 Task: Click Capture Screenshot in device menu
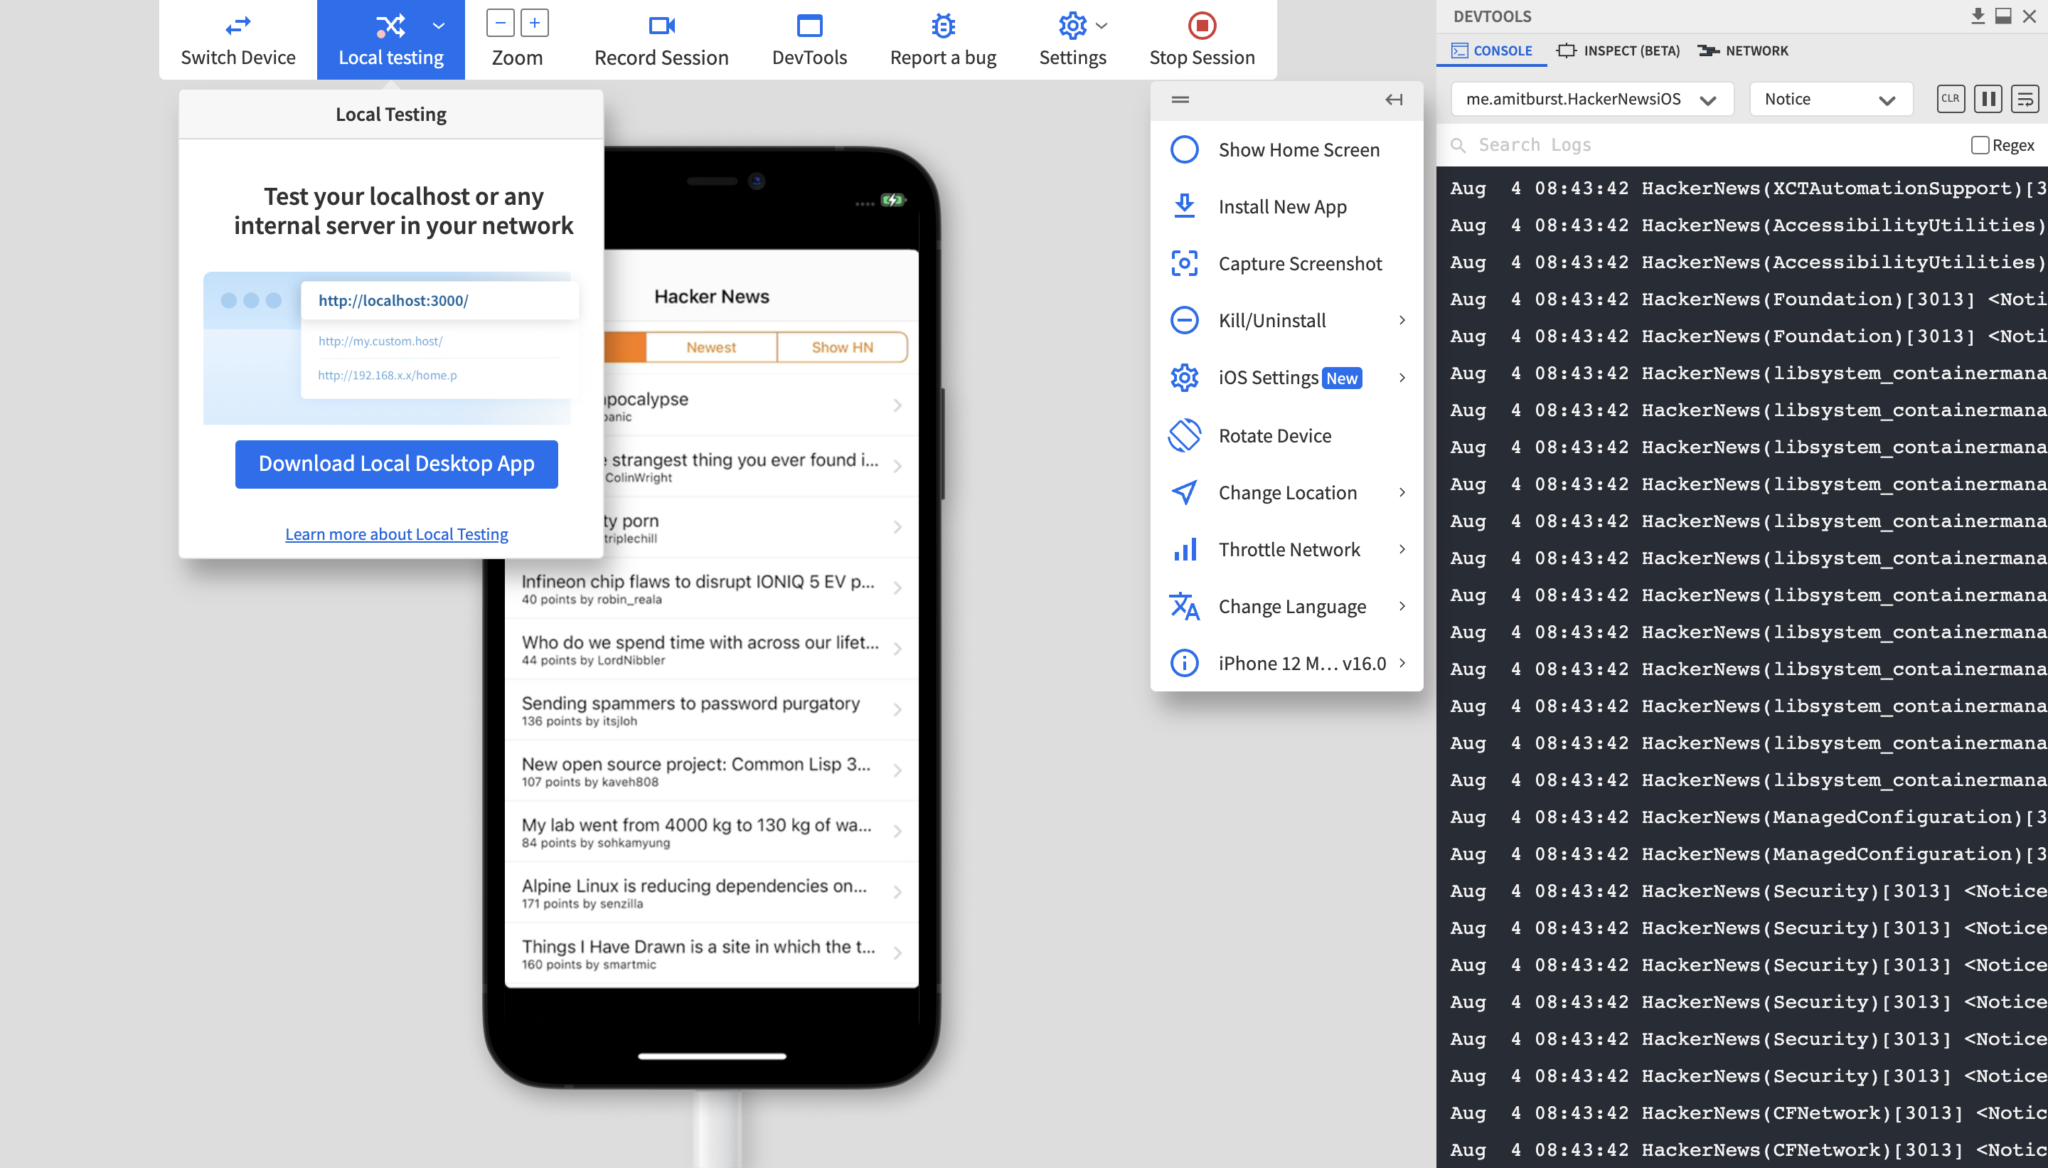coord(1299,264)
